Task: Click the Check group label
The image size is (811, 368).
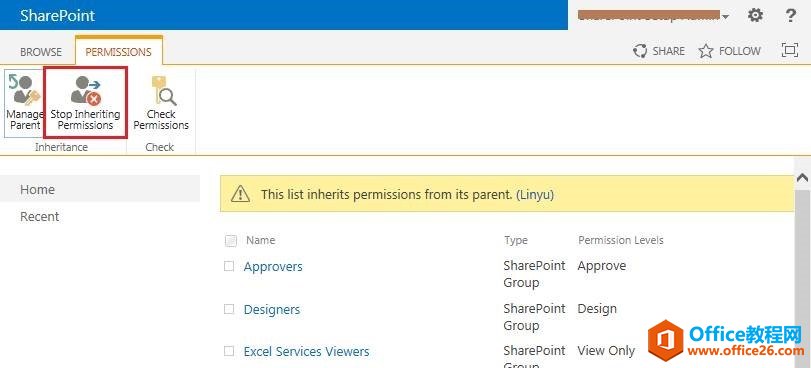Action: pyautogui.click(x=159, y=147)
